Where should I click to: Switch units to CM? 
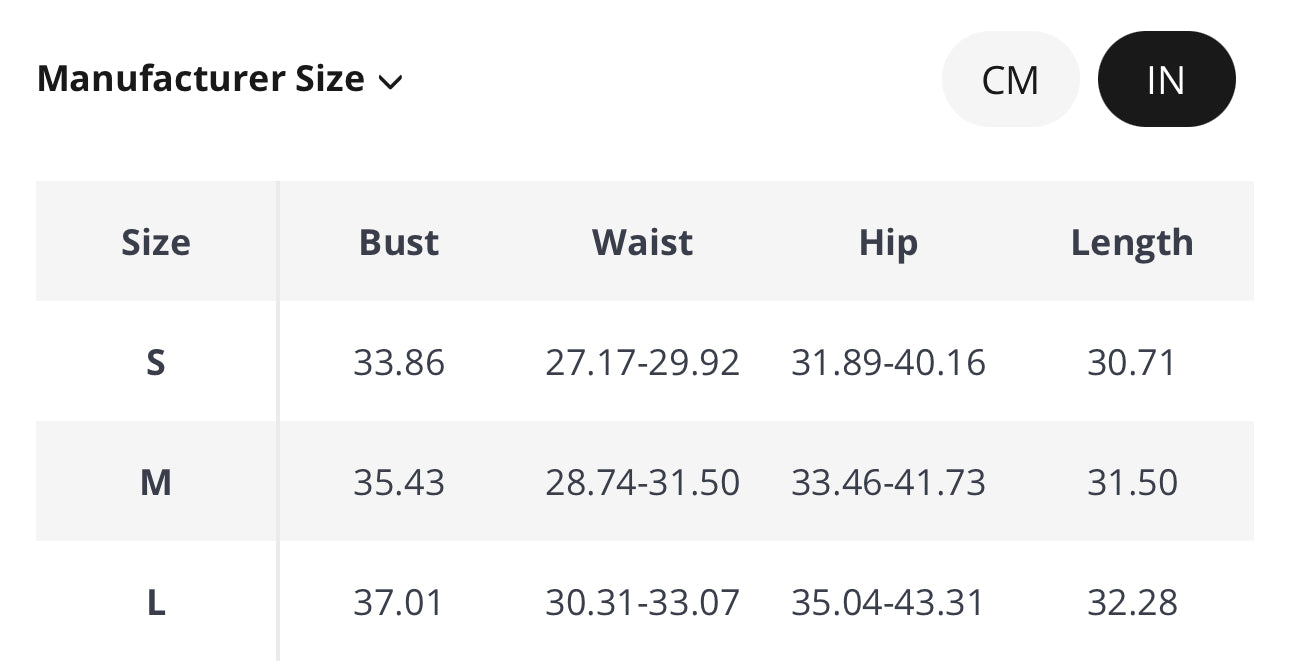[x=1010, y=79]
